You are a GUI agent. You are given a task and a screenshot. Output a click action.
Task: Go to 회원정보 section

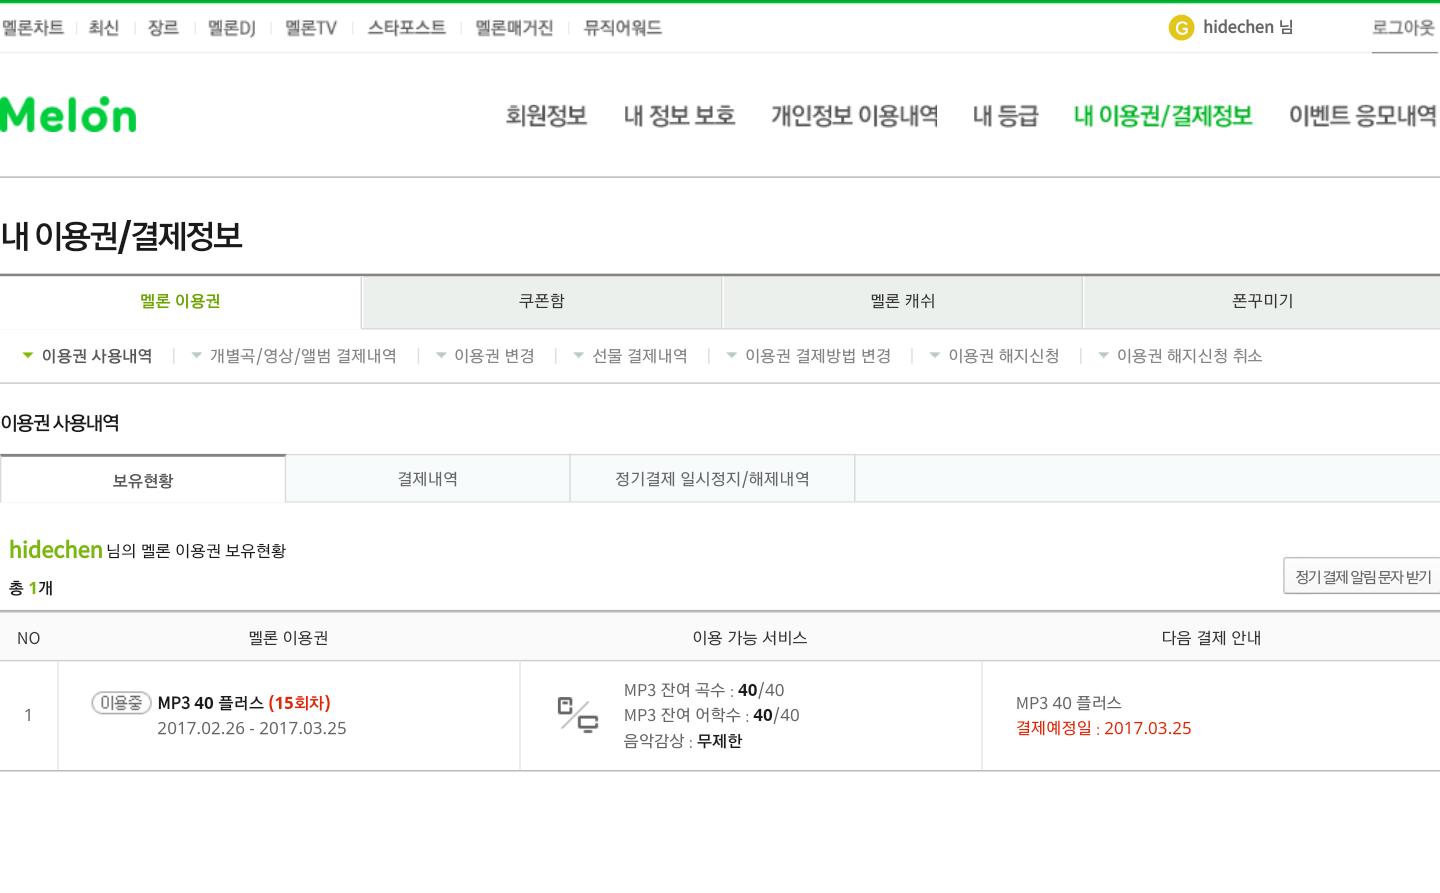546,116
